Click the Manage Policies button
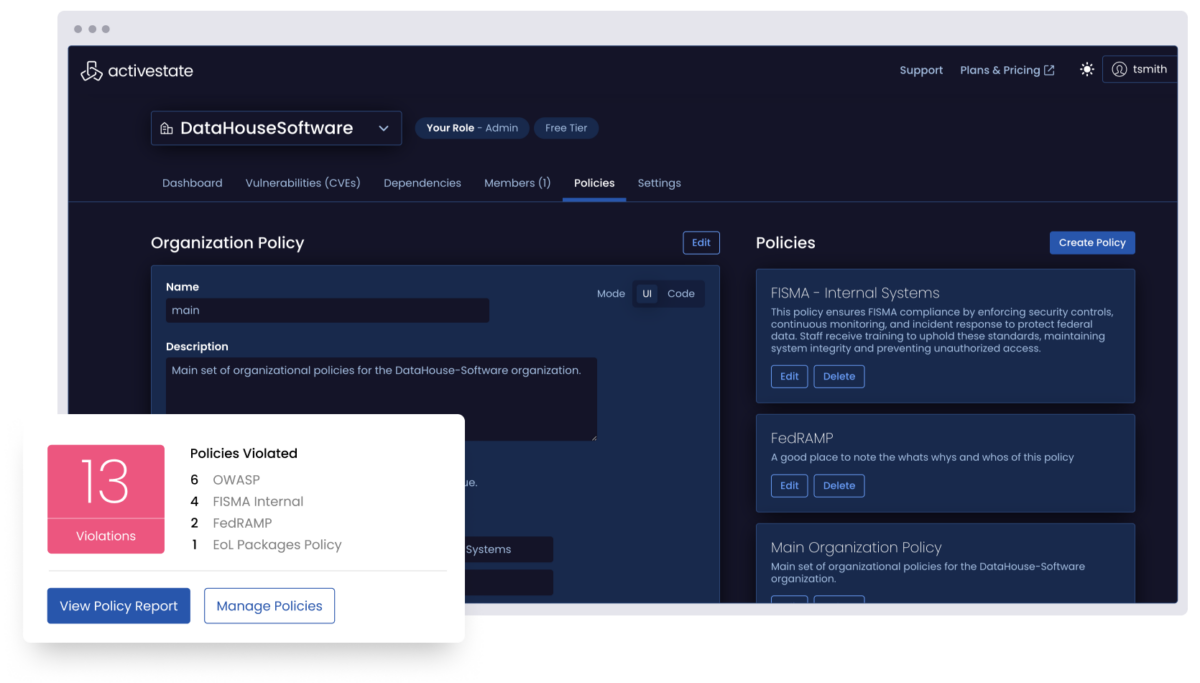Image resolution: width=1200 pixels, height=683 pixels. pos(269,606)
